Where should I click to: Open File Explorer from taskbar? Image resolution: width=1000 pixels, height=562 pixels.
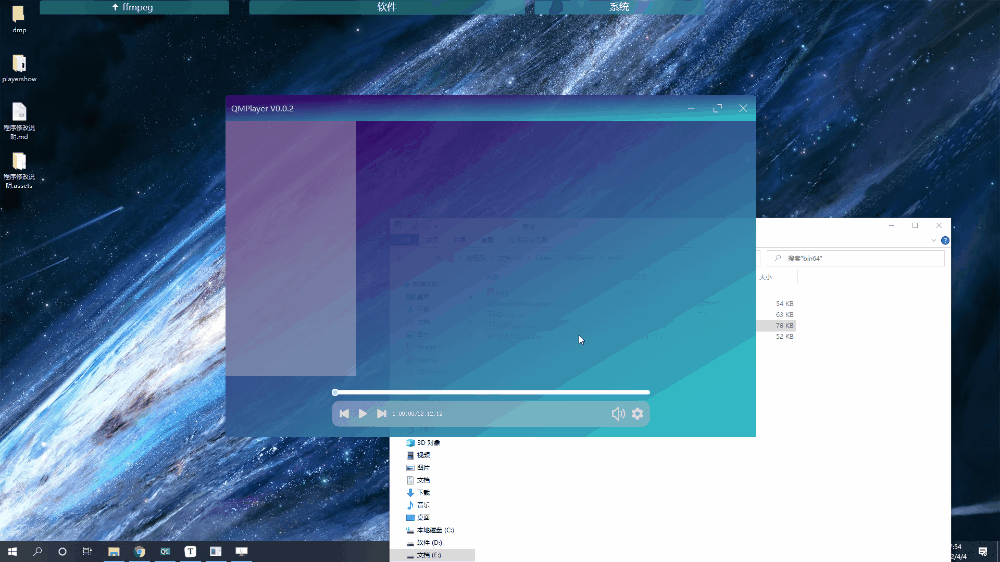click(114, 551)
